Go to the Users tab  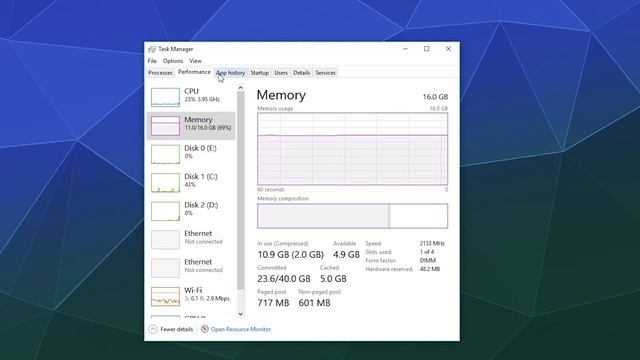coord(281,73)
